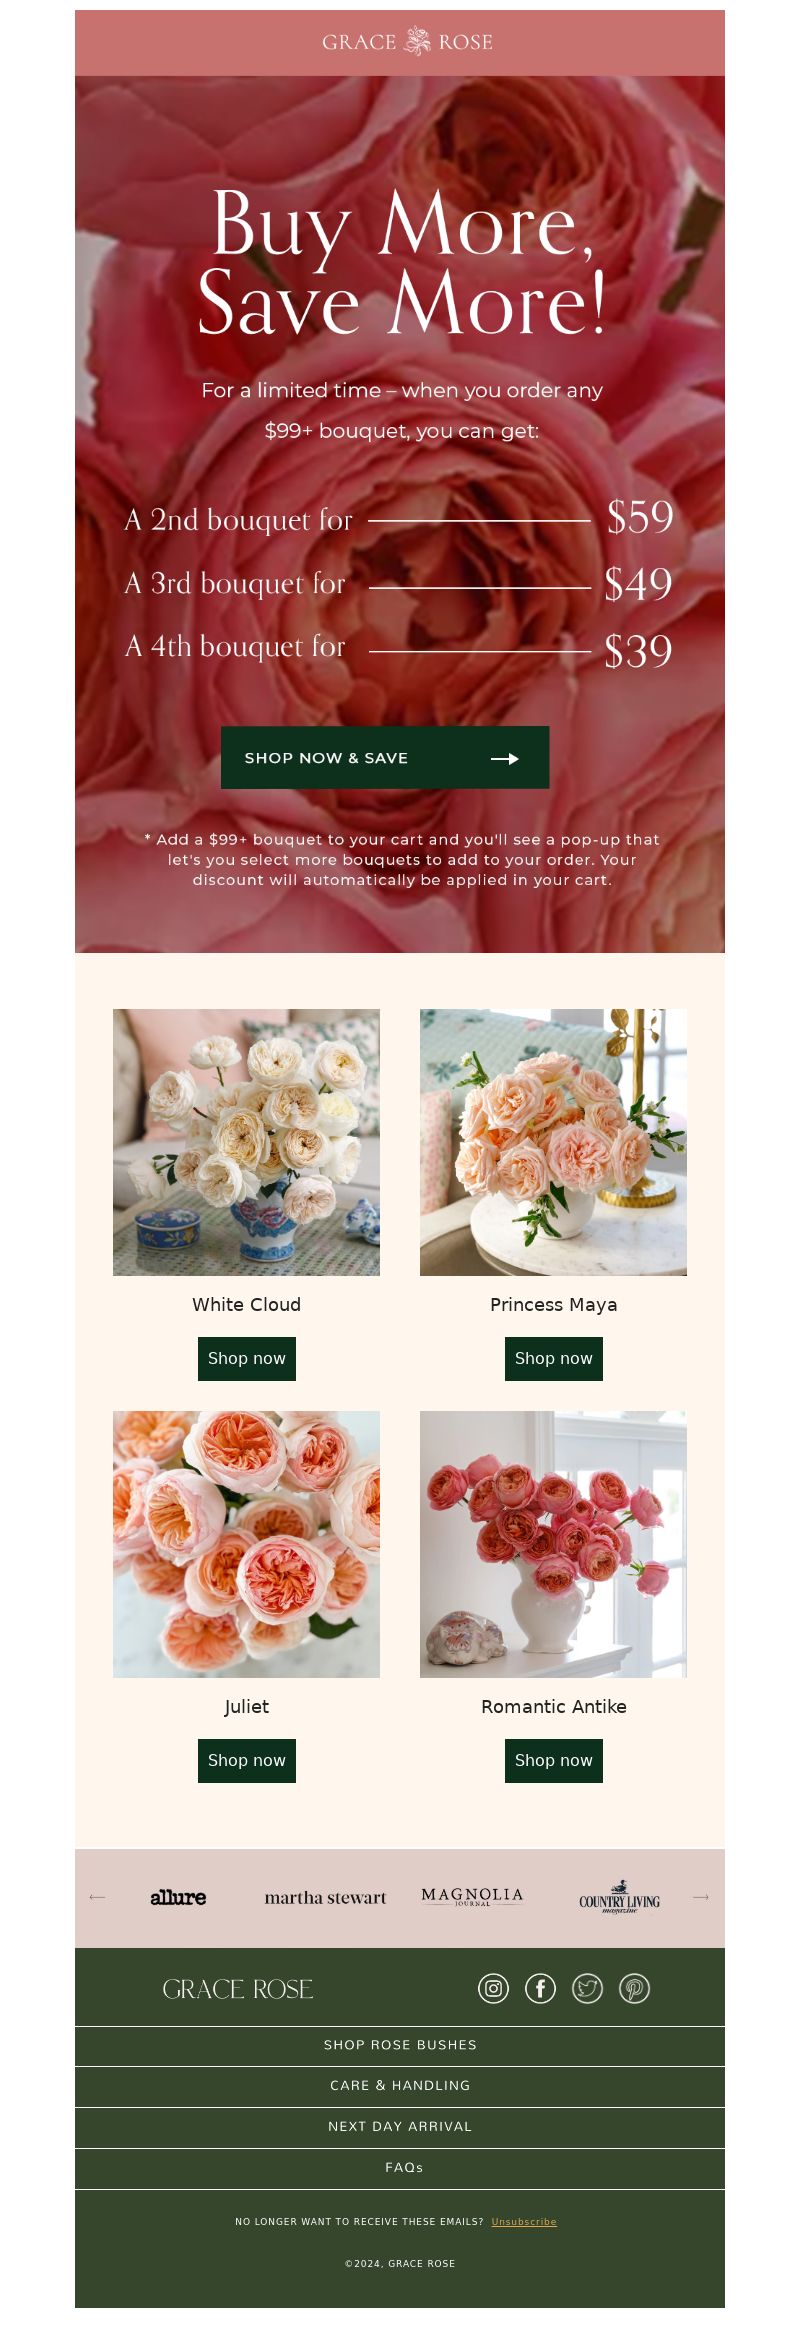Click Shop now under Romantic Antike
800x2347 pixels.
(554, 1760)
